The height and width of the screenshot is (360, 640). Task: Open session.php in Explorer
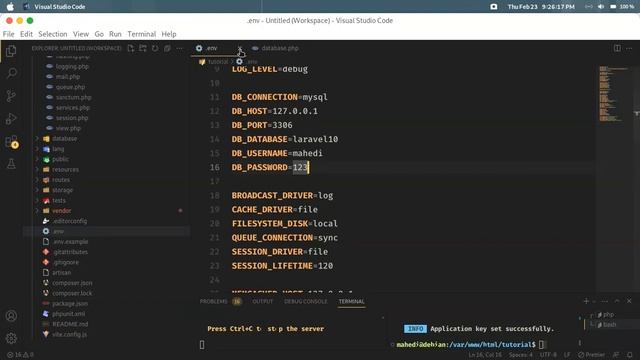point(72,118)
